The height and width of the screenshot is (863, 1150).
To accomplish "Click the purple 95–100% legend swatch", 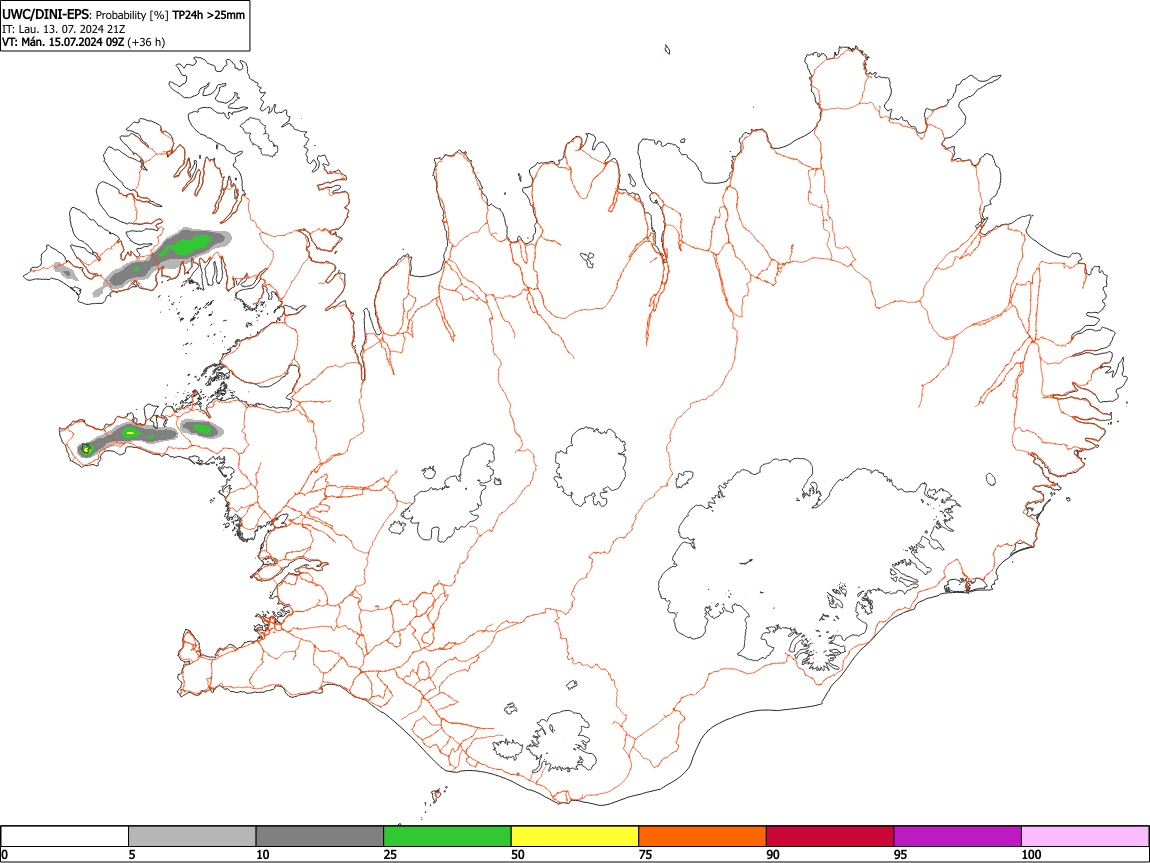I will point(958,837).
